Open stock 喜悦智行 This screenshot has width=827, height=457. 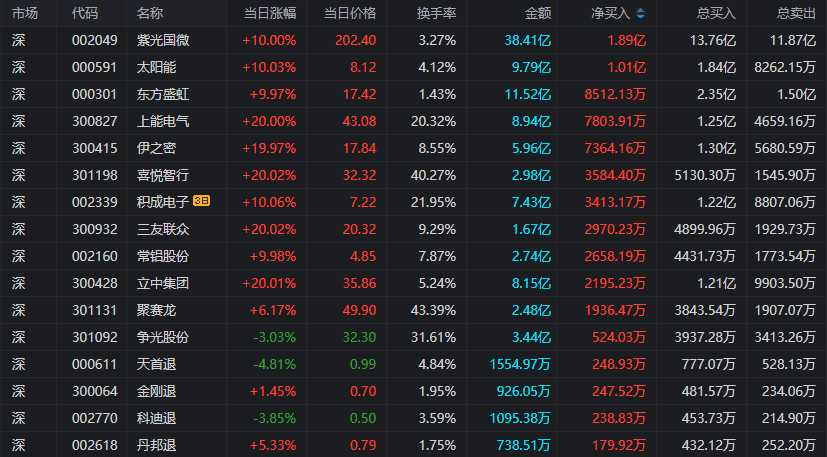163,175
